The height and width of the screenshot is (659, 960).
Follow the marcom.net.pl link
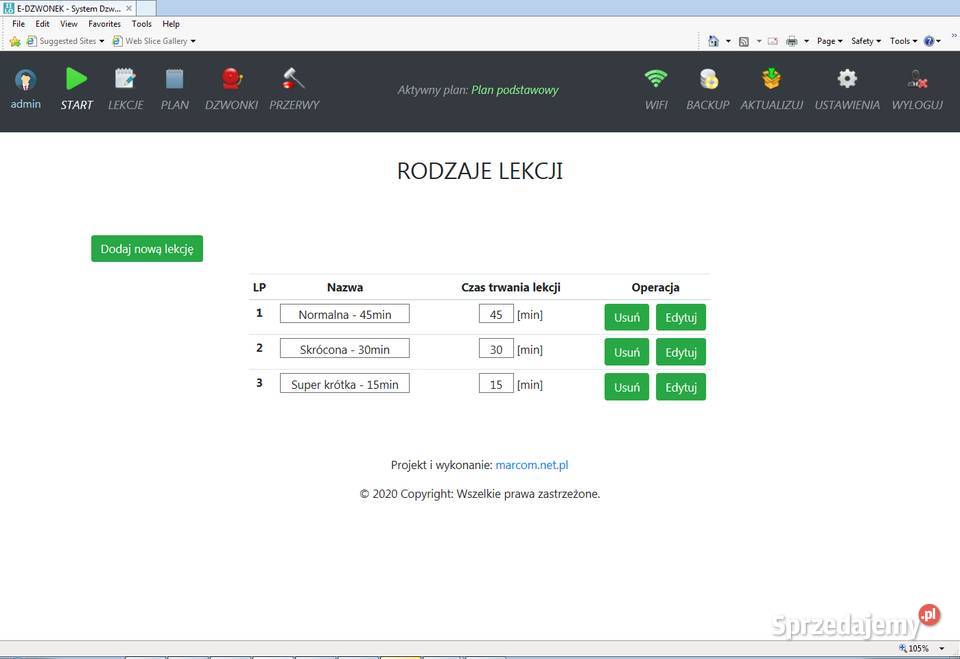tap(532, 465)
